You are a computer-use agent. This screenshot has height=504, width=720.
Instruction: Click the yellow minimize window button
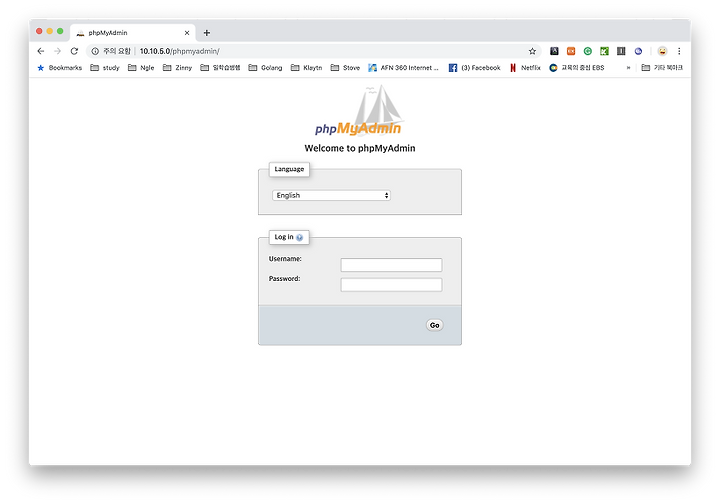coord(50,31)
